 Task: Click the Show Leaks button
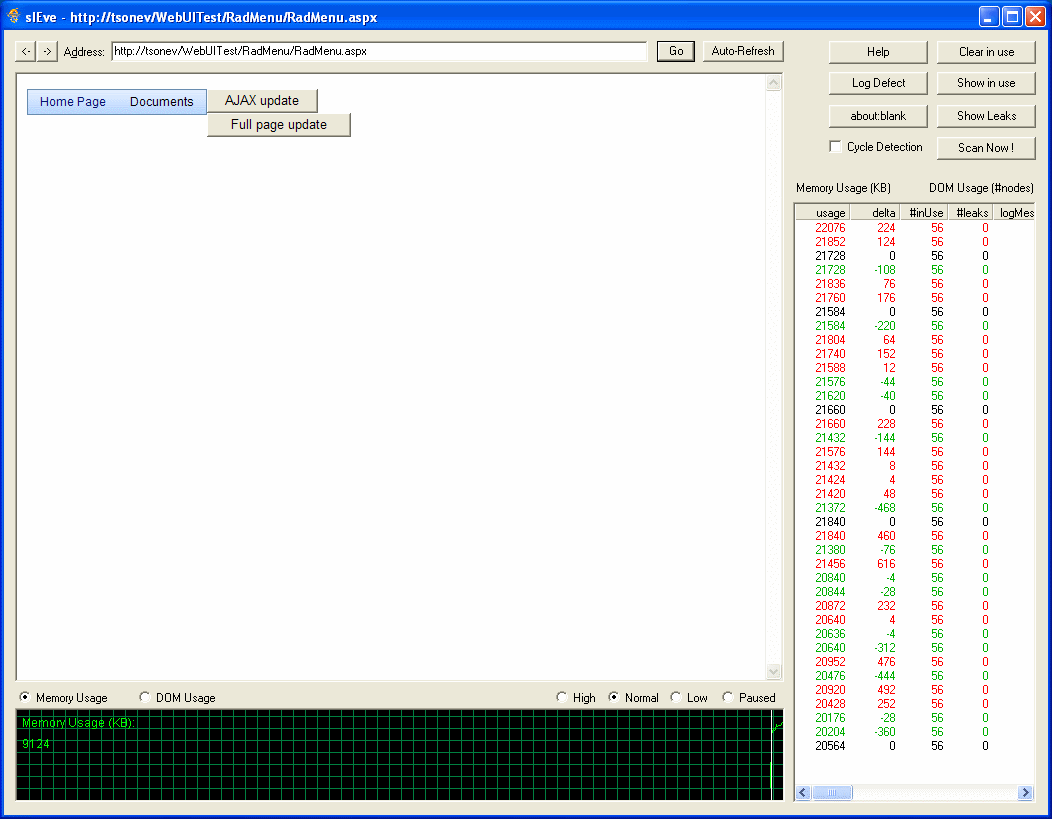pos(986,116)
